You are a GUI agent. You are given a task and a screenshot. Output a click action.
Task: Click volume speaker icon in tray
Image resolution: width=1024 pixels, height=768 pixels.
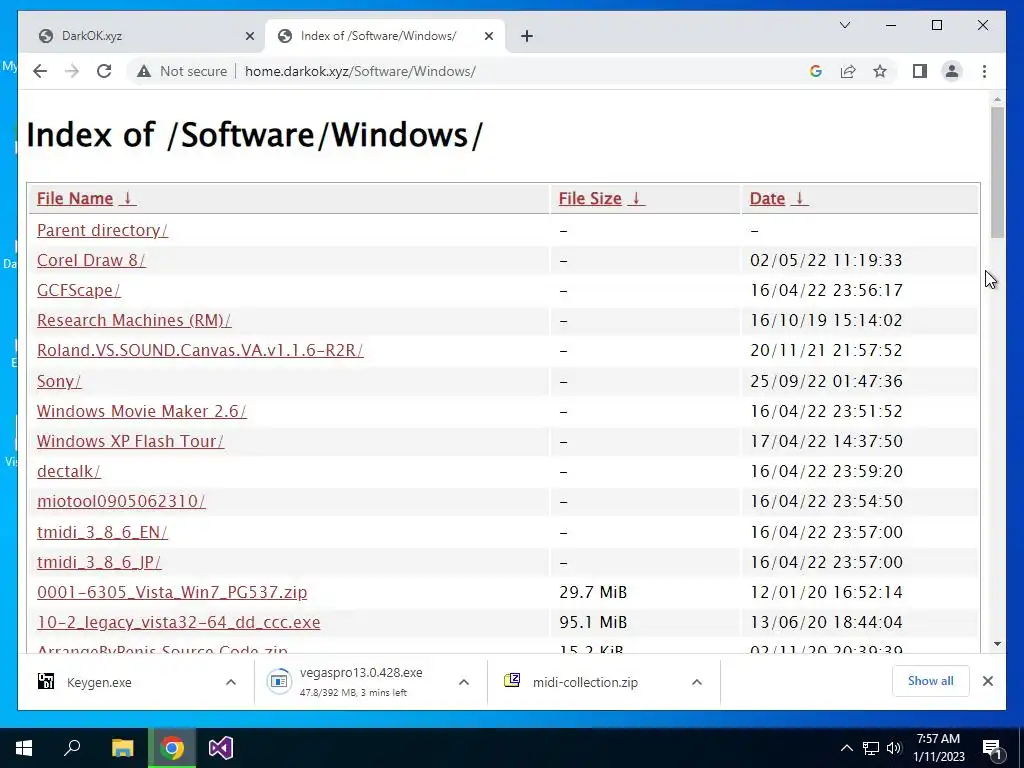pyautogui.click(x=894, y=748)
